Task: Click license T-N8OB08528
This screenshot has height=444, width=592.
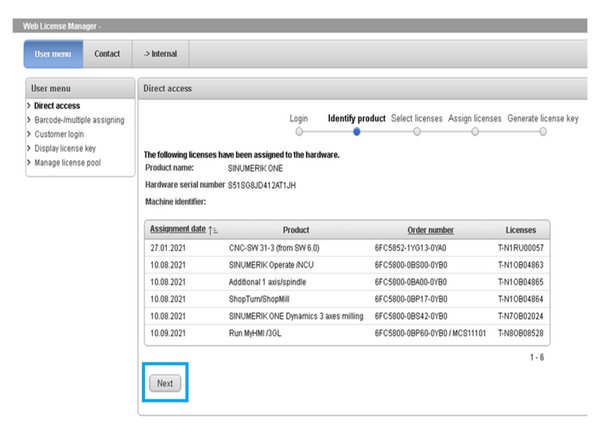Action: pos(521,333)
